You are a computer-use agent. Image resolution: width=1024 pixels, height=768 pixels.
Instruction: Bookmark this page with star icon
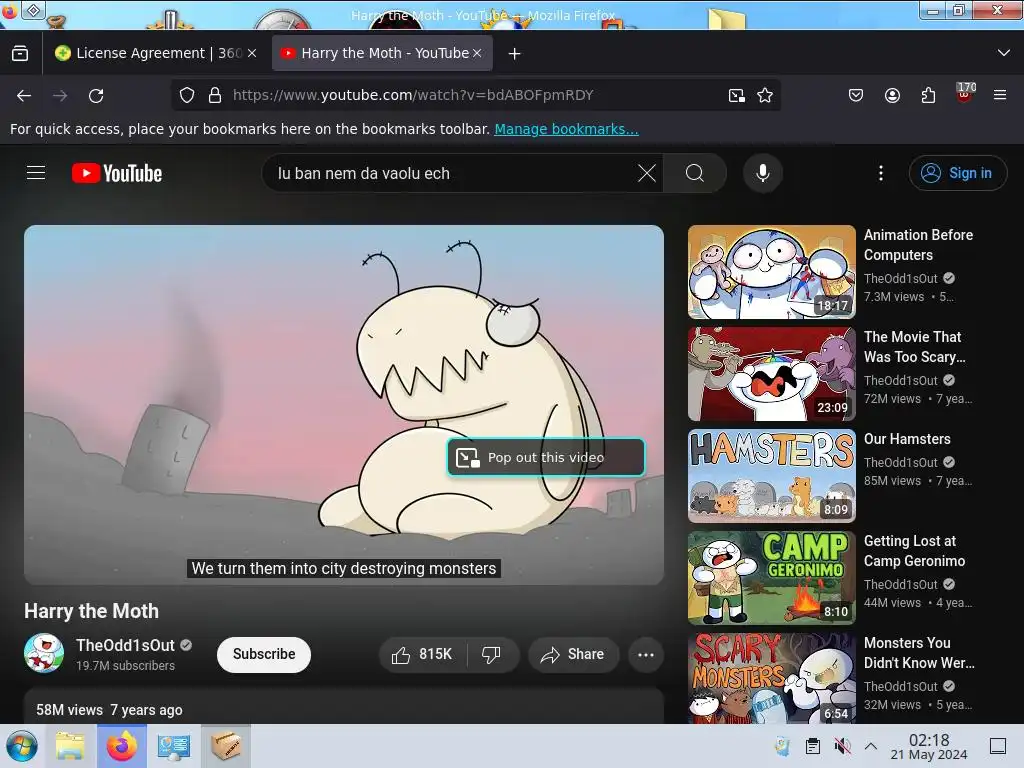pyautogui.click(x=765, y=95)
